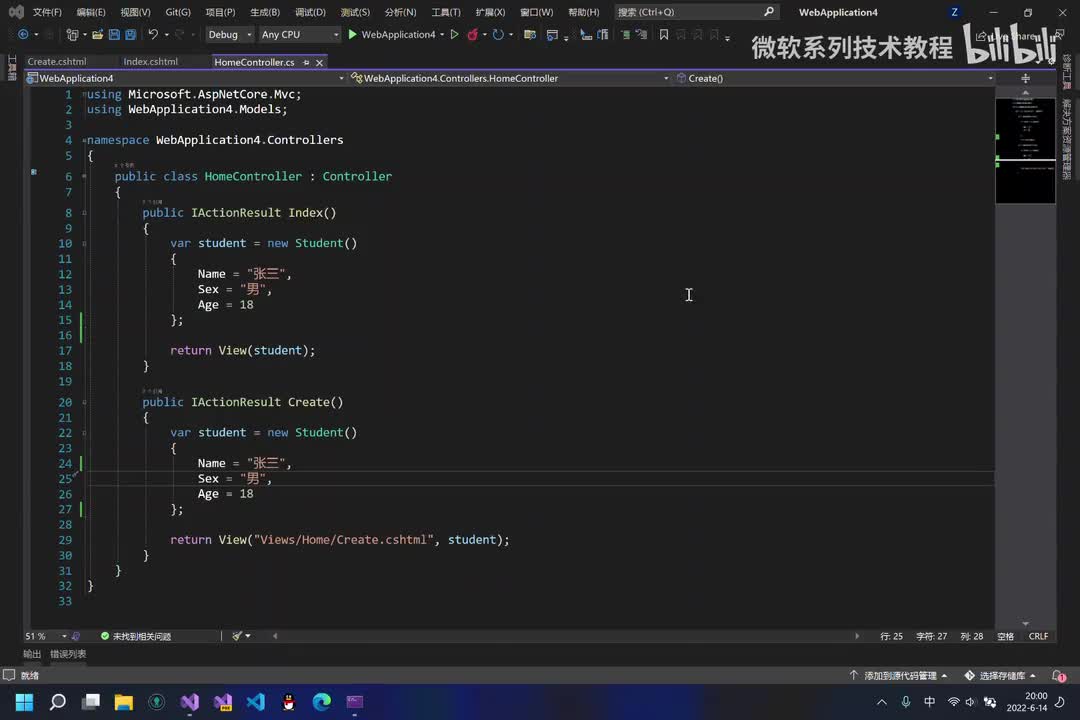Open the 扩展(X) menu
1080x720 pixels.
click(490, 12)
